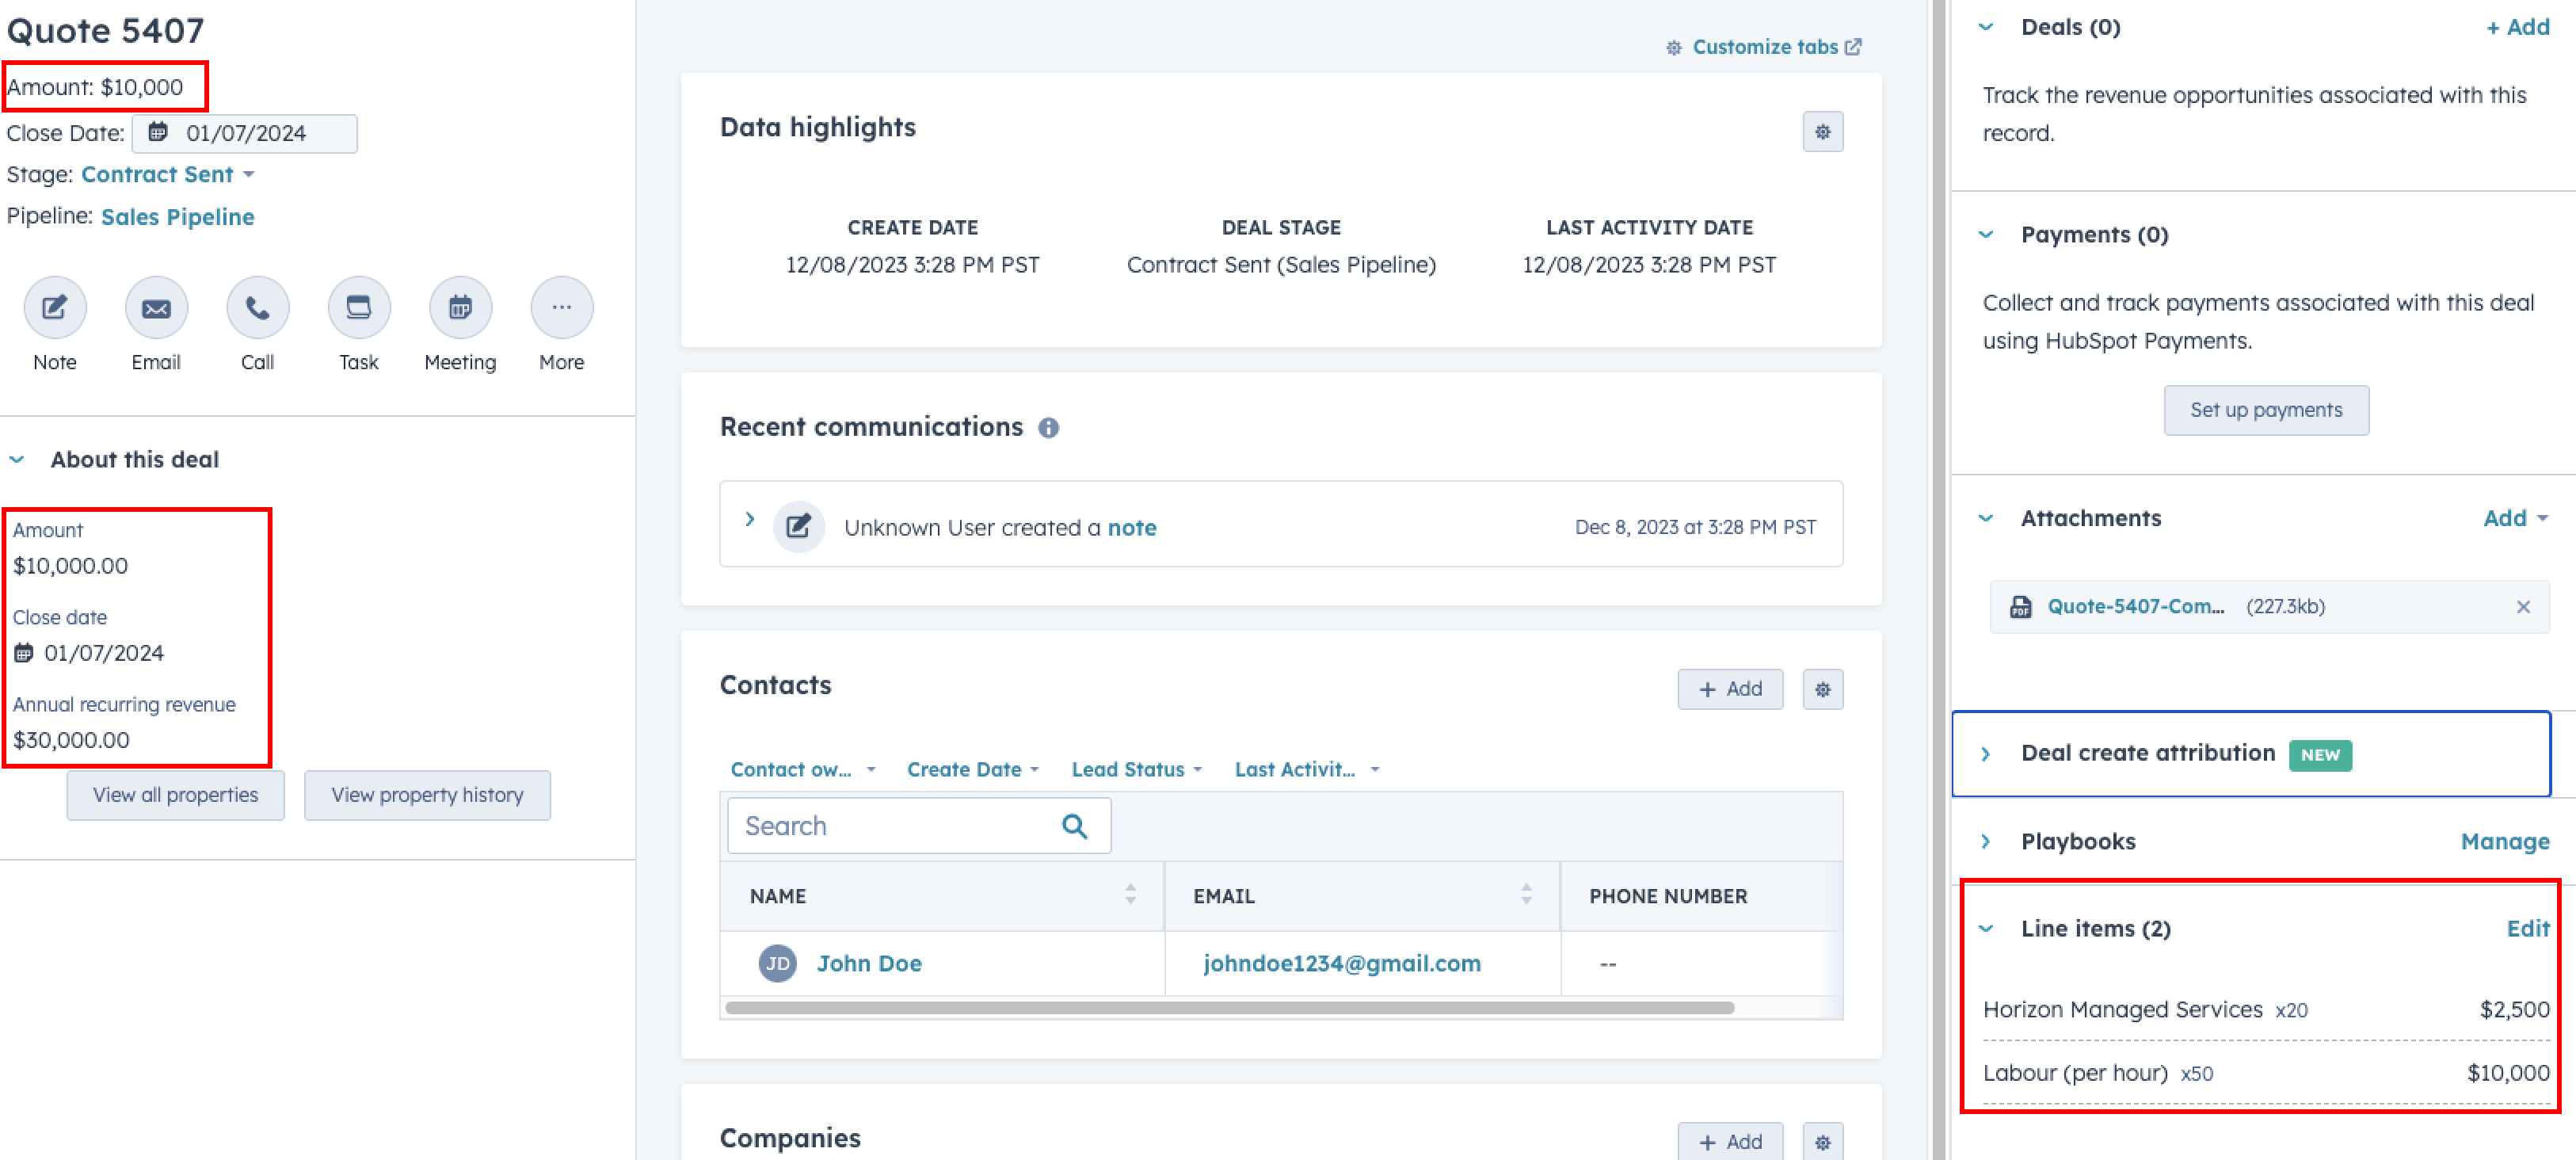Click View property history button
The image size is (2576, 1160).
(427, 795)
